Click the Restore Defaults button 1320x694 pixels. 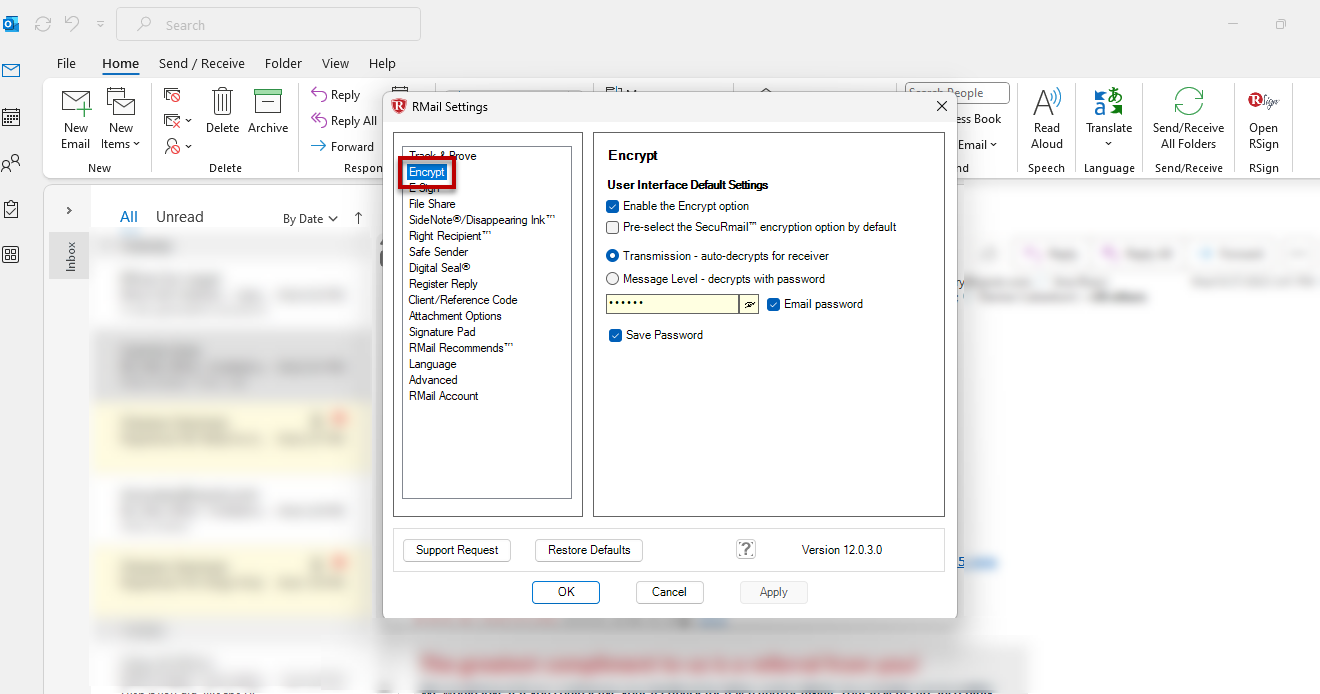589,550
